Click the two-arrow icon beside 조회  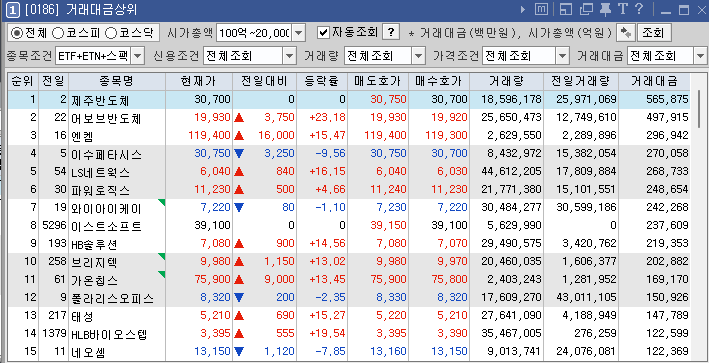click(626, 33)
